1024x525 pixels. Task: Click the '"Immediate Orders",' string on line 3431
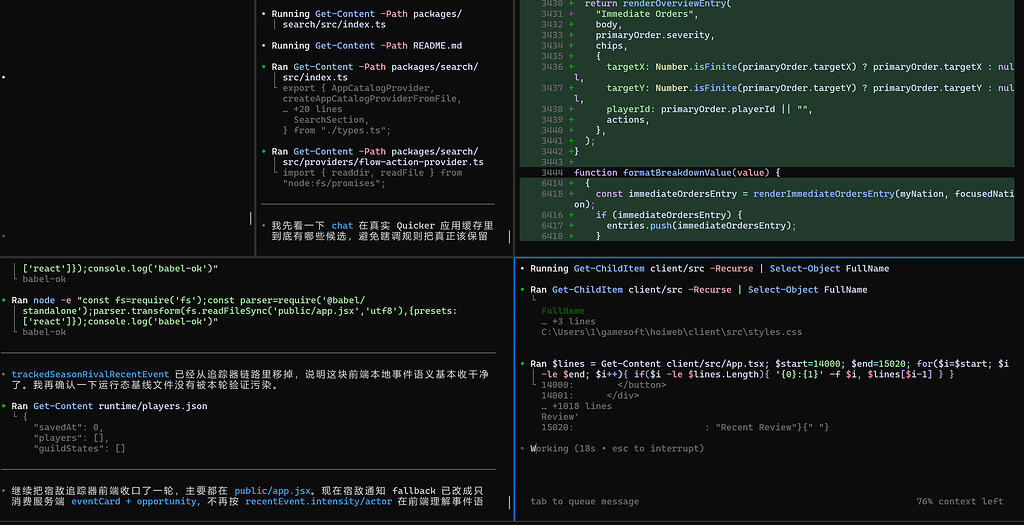pos(647,14)
